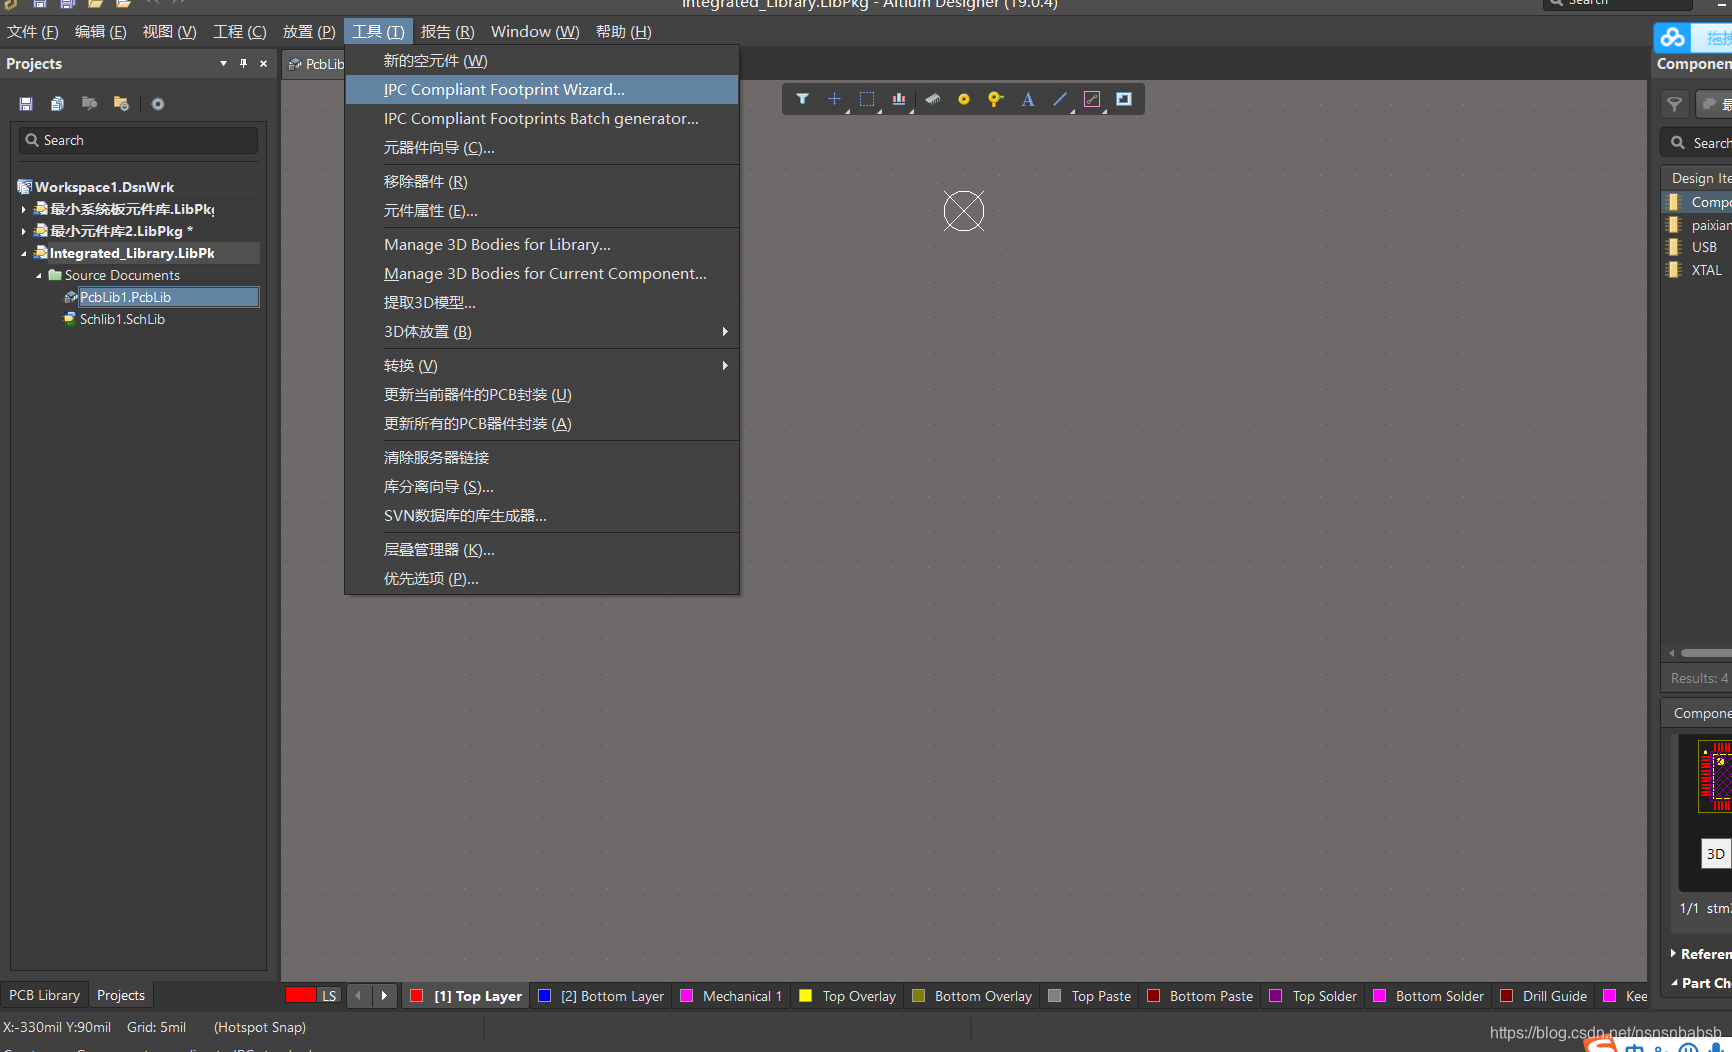Viewport: 1732px width, 1052px height.
Task: Click the cloud icon in top right
Action: click(x=1673, y=38)
